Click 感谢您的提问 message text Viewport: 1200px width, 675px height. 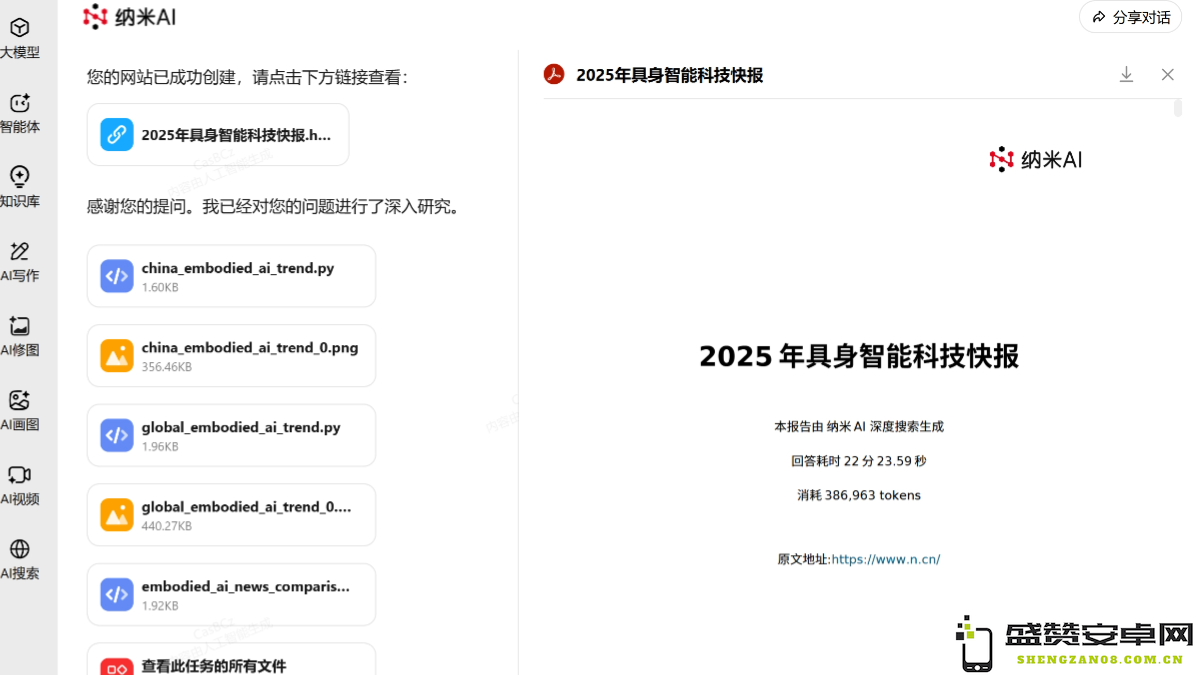pyautogui.click(x=274, y=207)
